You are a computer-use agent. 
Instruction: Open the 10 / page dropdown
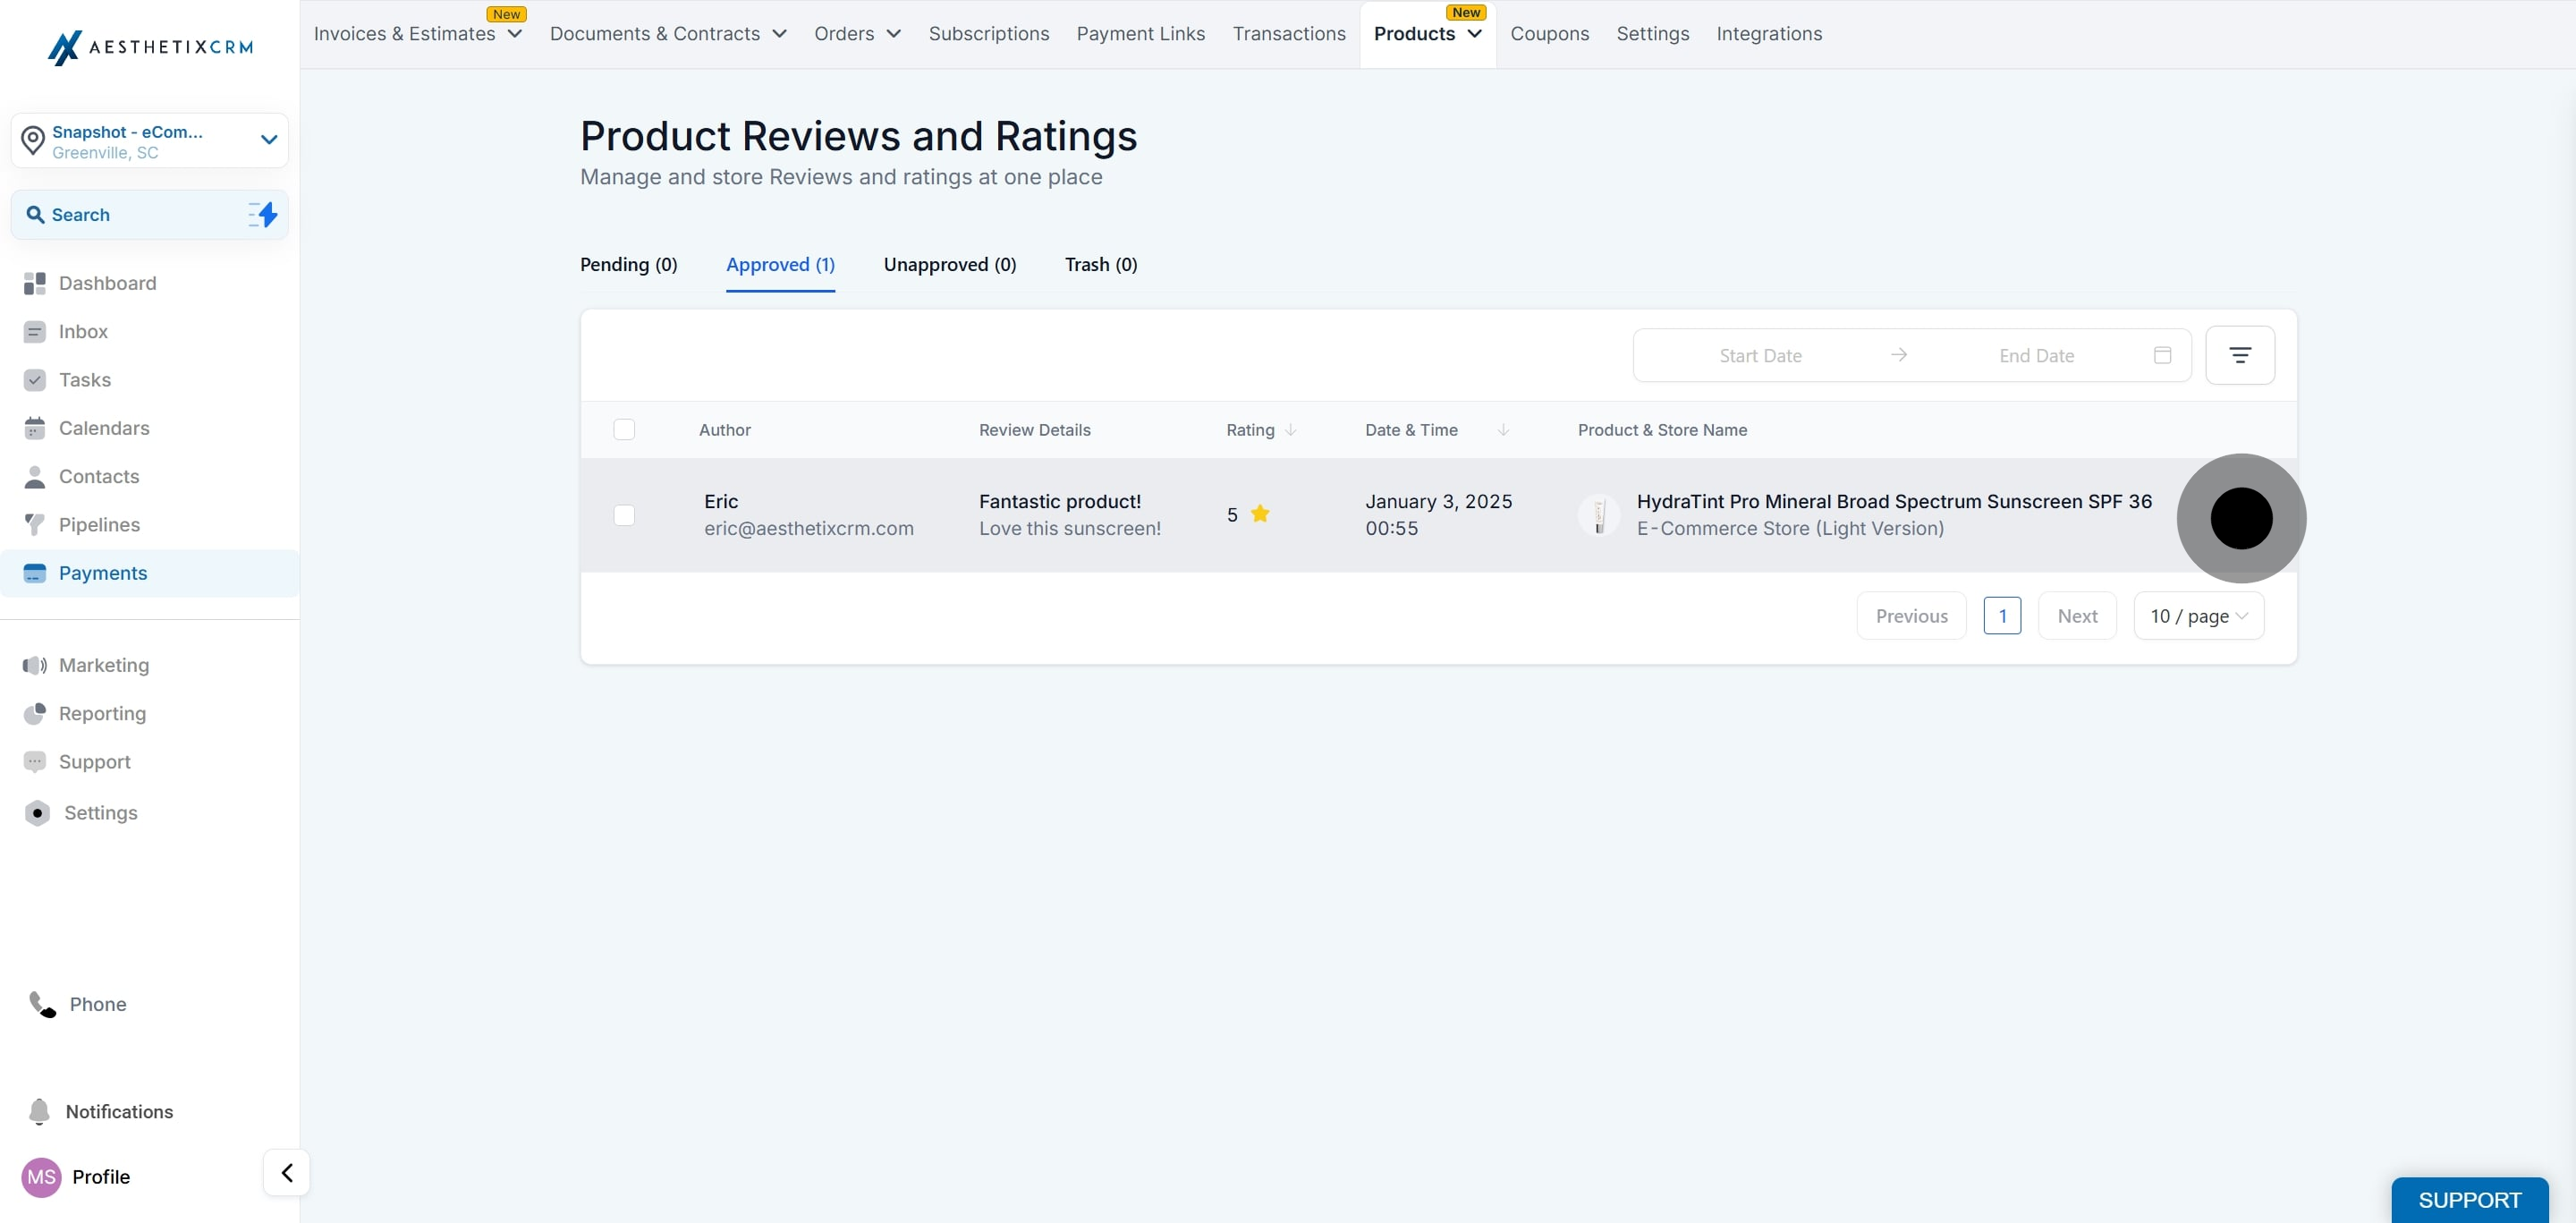(2198, 616)
